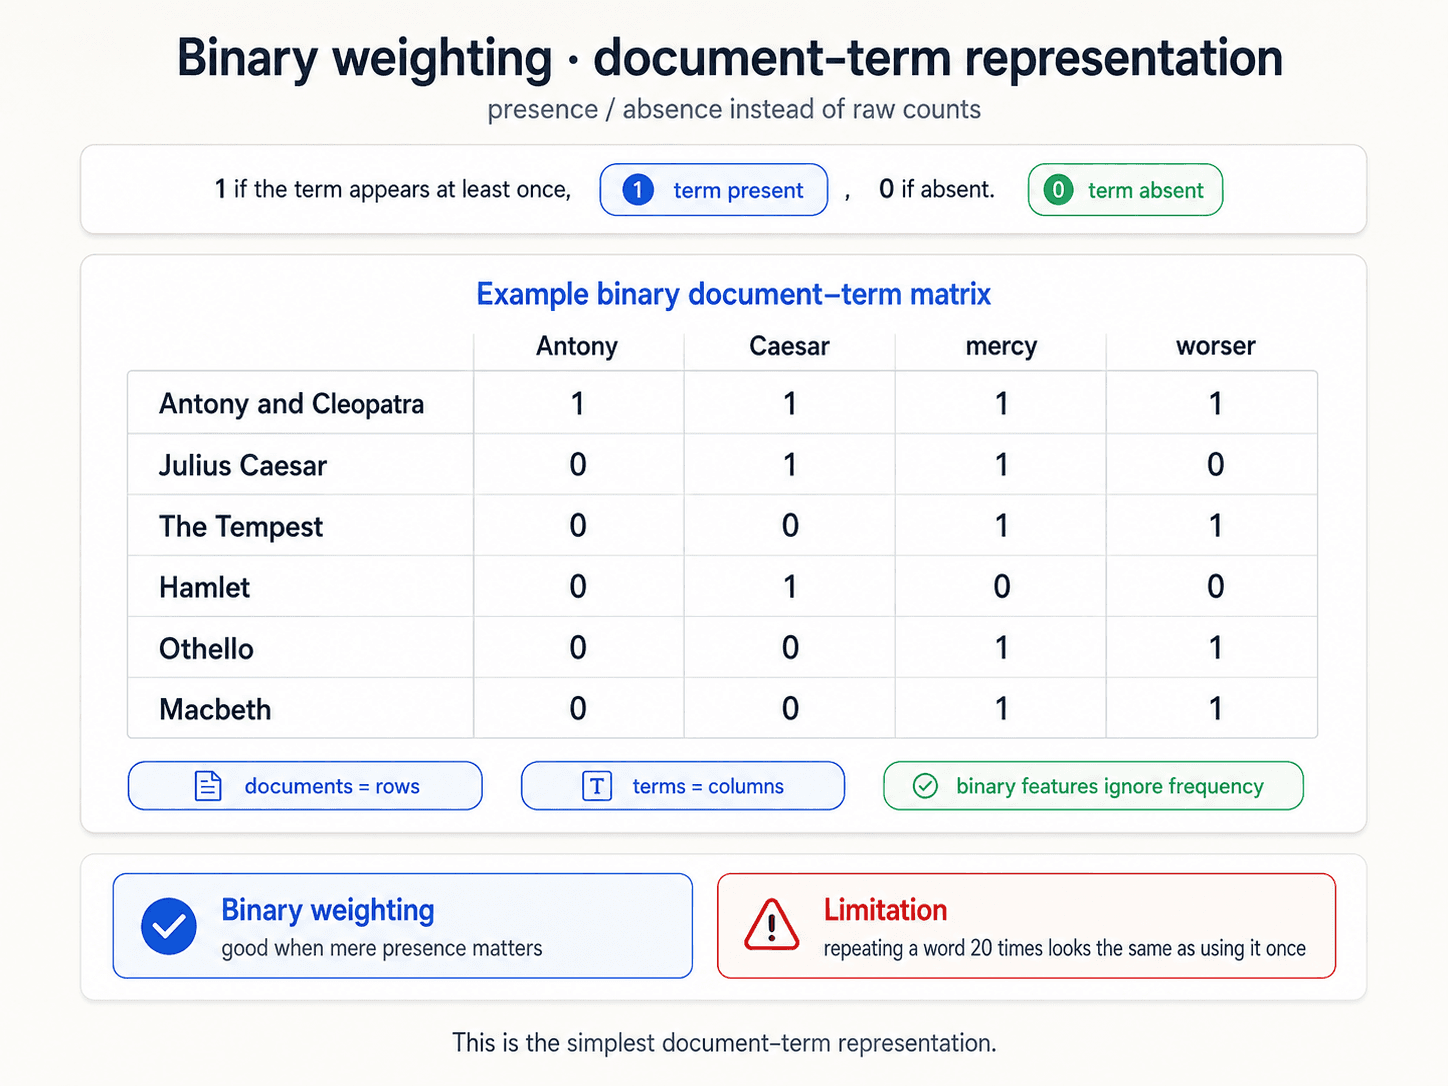The image size is (1448, 1086).
Task: Select the term absent pill
Action: coord(1125,190)
